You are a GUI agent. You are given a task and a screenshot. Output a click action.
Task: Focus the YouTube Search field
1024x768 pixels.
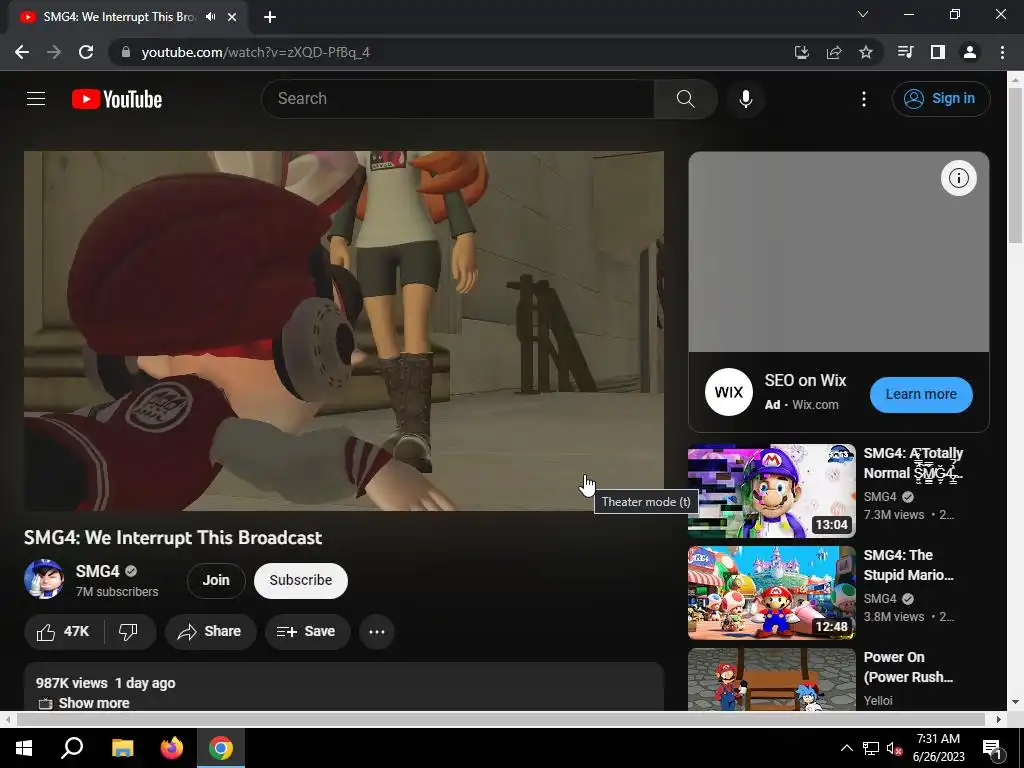pyautogui.click(x=458, y=99)
